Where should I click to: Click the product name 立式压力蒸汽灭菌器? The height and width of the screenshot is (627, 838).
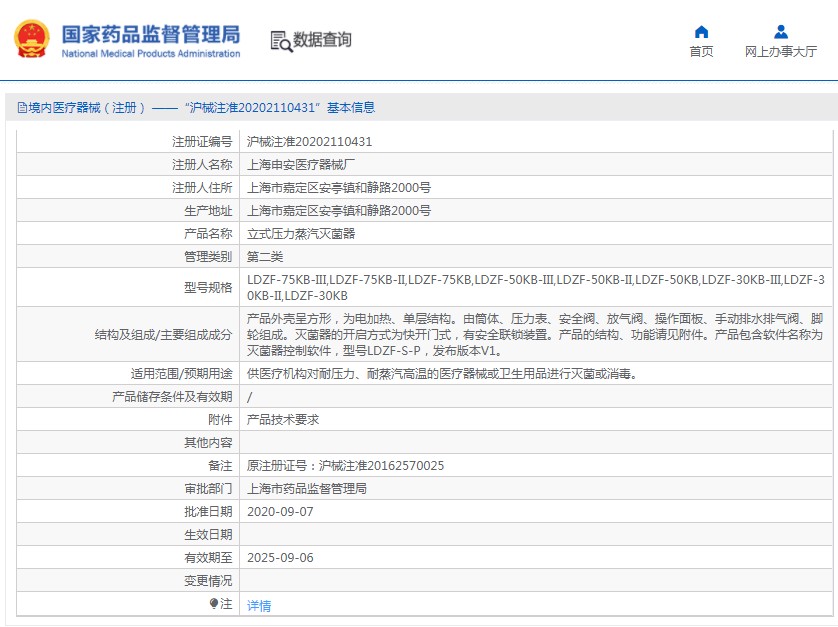click(x=301, y=234)
